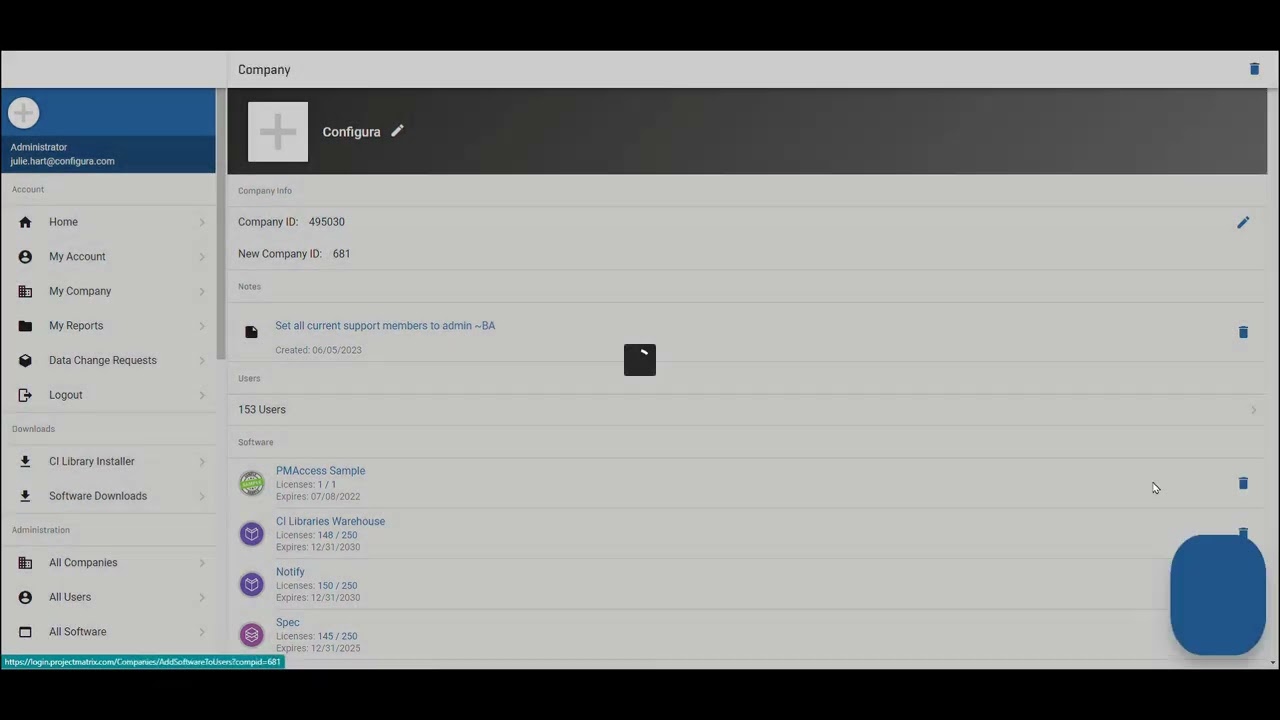This screenshot has width=1280, height=720.
Task: Open Spec software link
Action: pyautogui.click(x=287, y=622)
